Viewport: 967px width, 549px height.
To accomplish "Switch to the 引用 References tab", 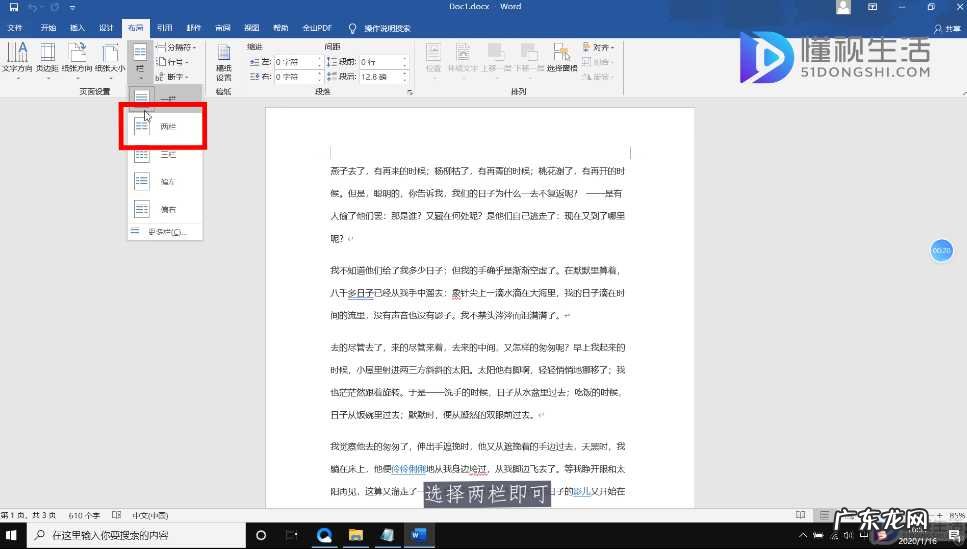I will point(165,28).
